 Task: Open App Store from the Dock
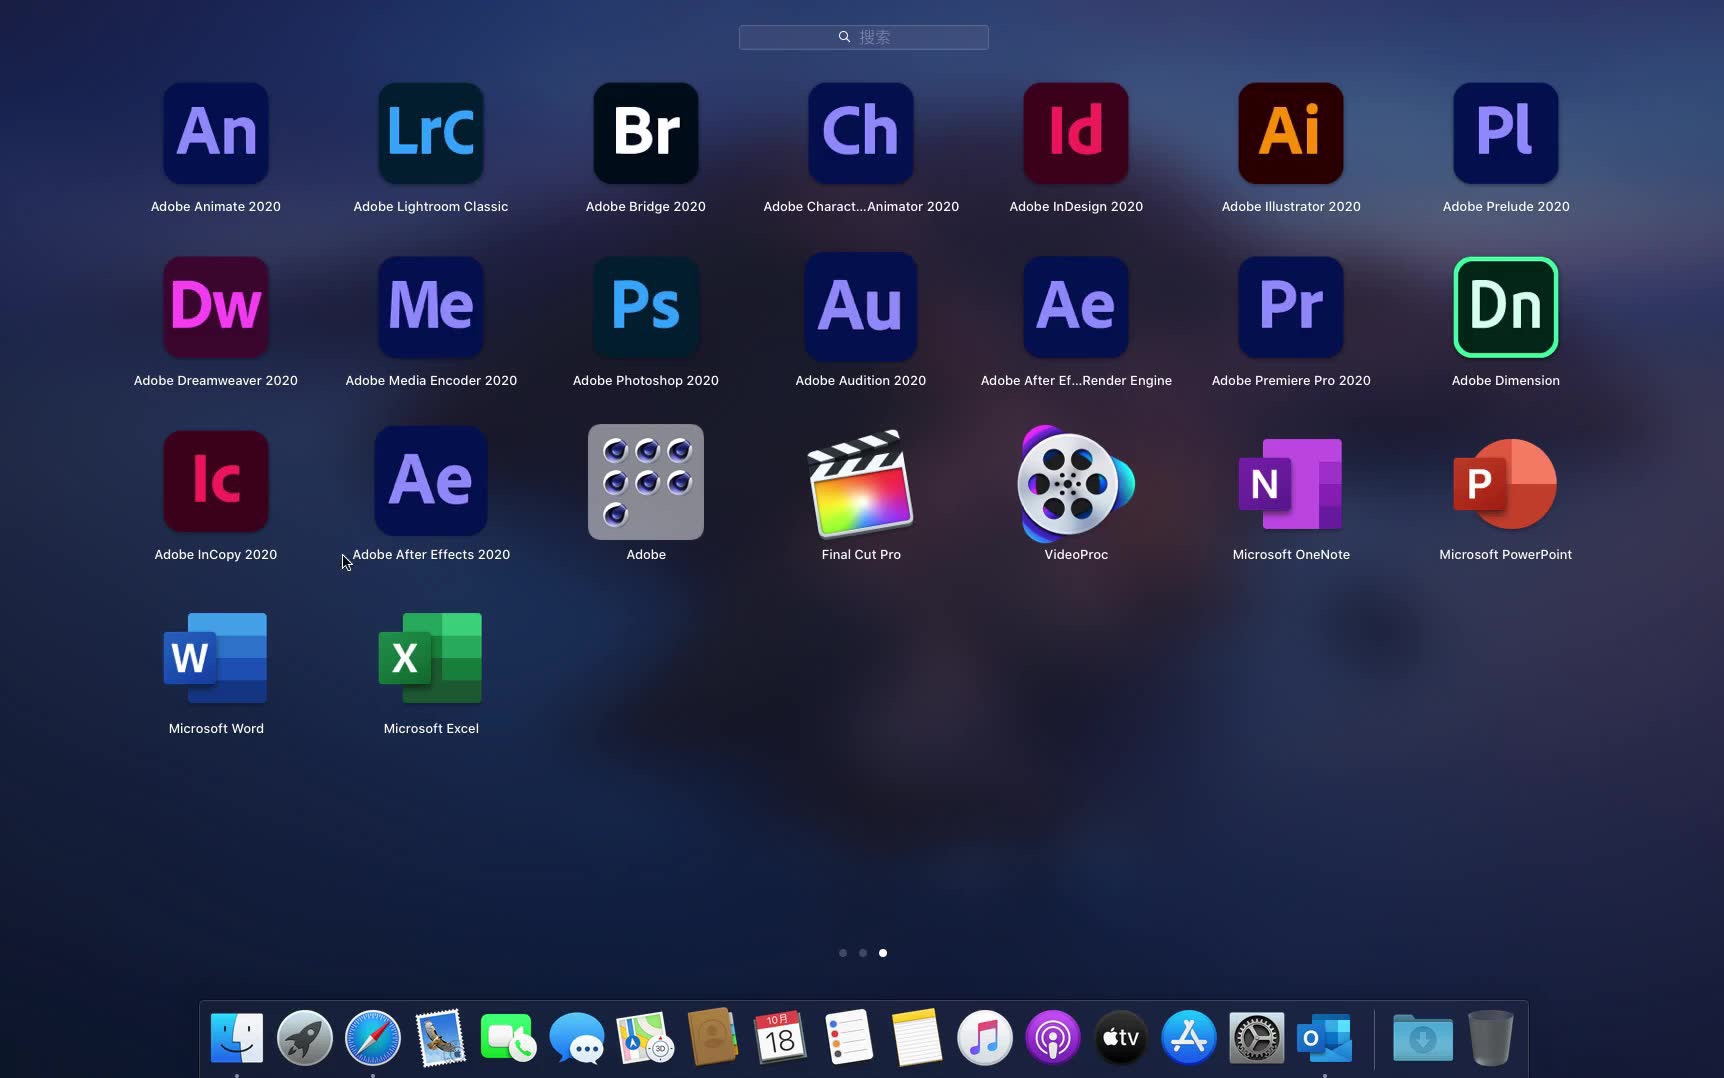pos(1189,1038)
